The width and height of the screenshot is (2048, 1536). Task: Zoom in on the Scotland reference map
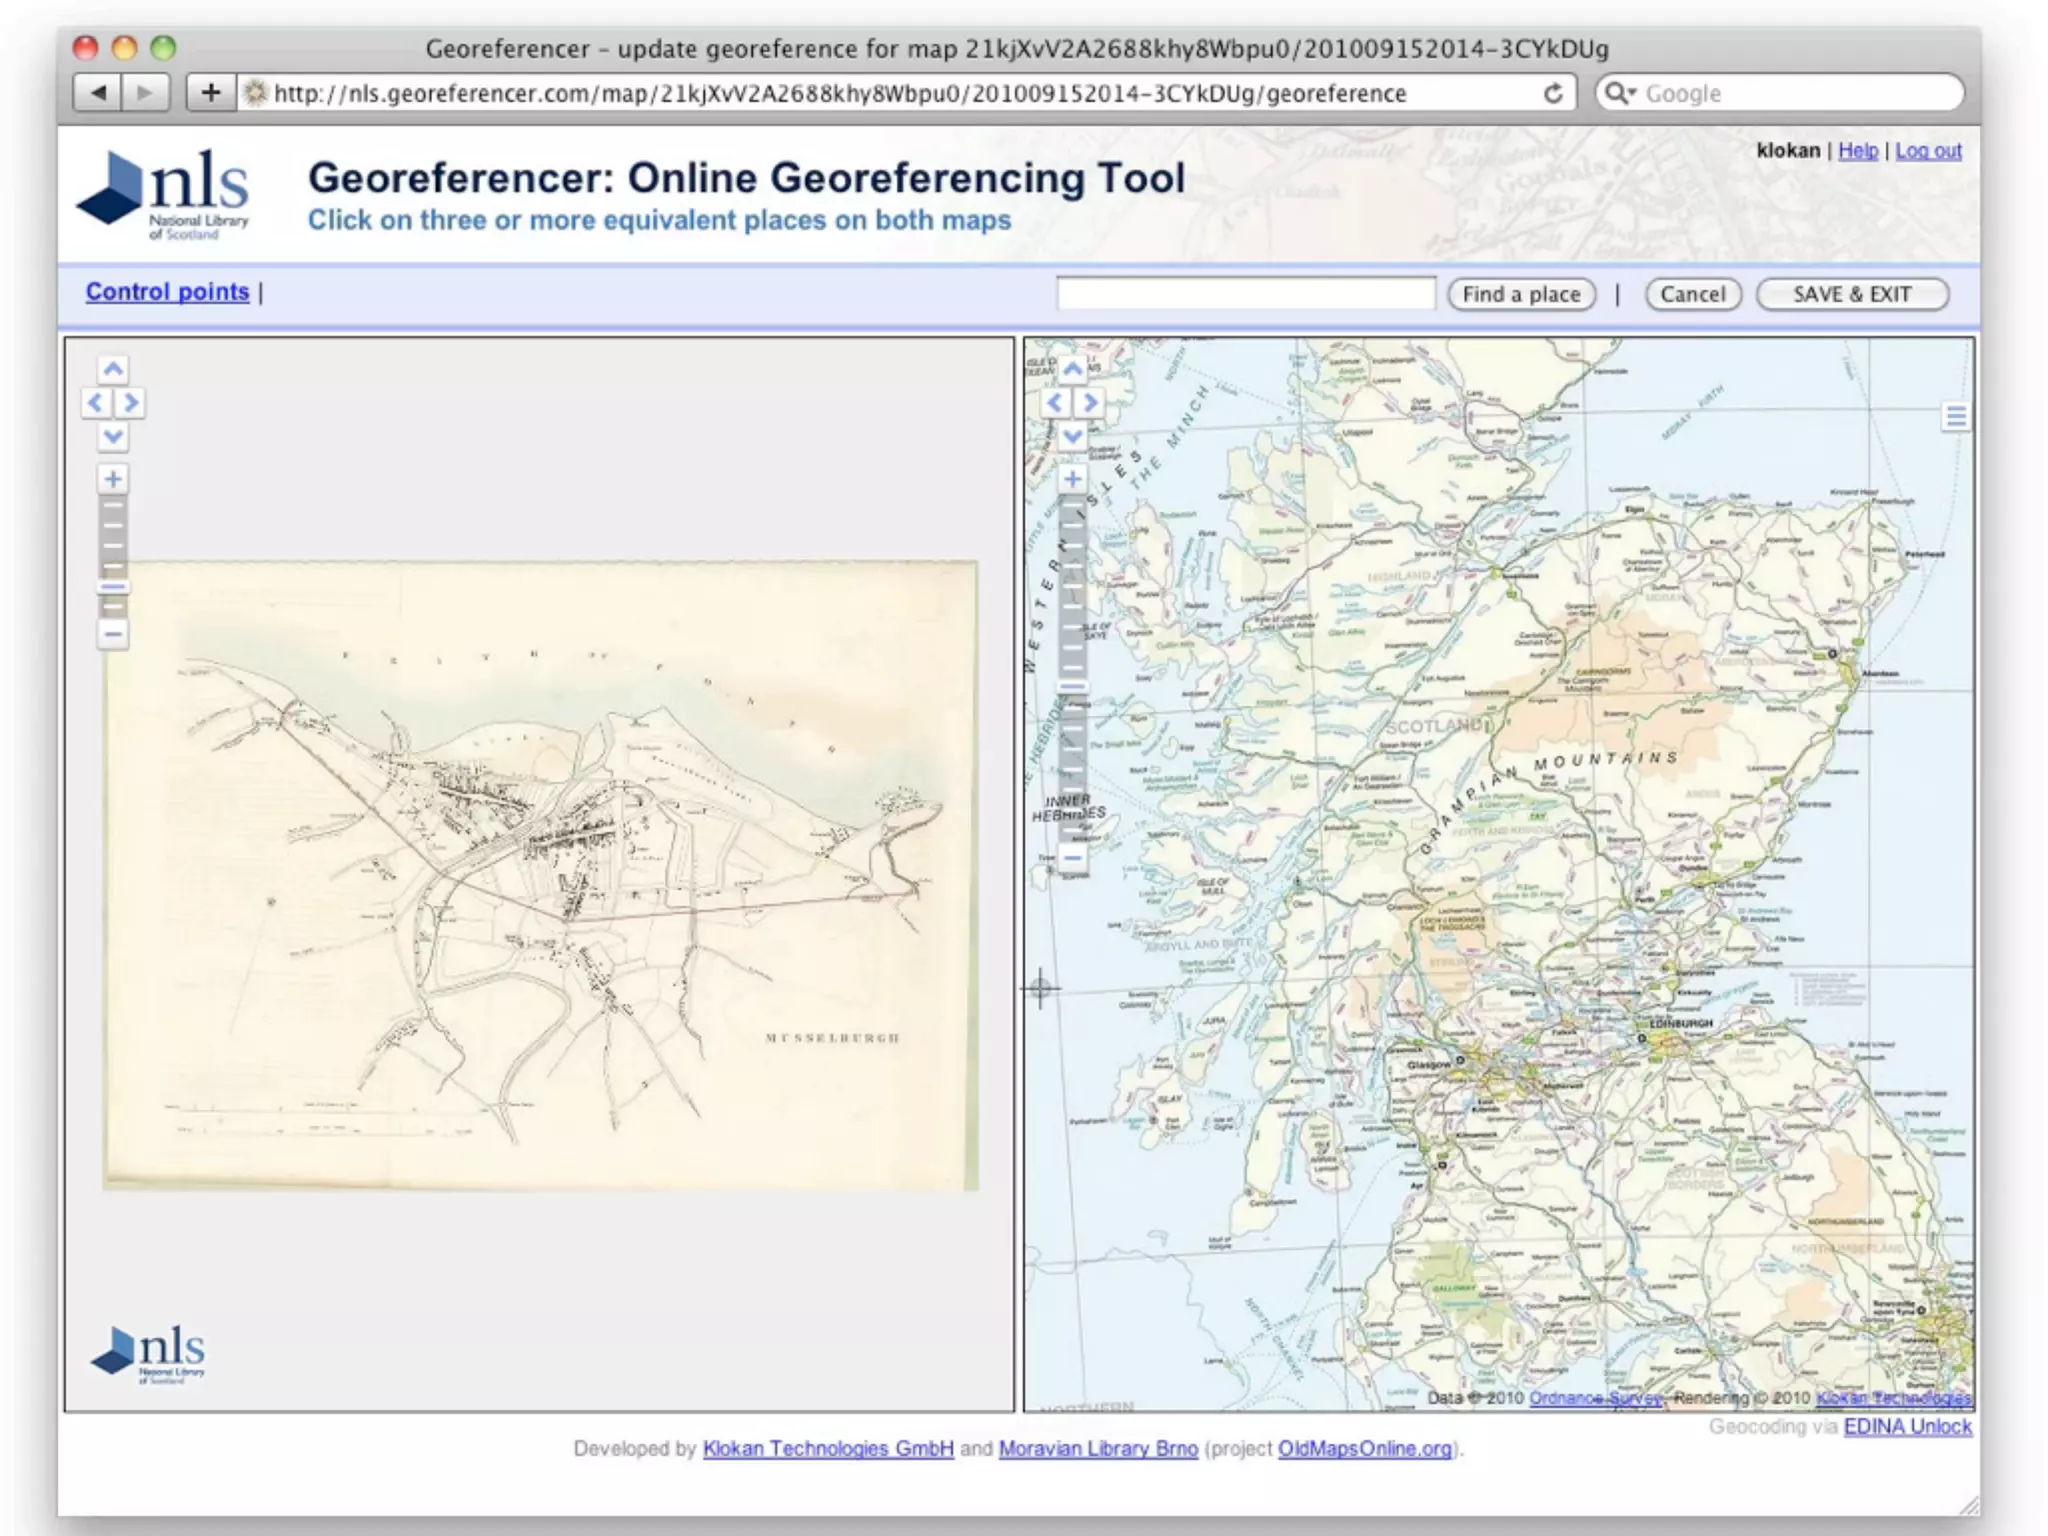click(1072, 479)
